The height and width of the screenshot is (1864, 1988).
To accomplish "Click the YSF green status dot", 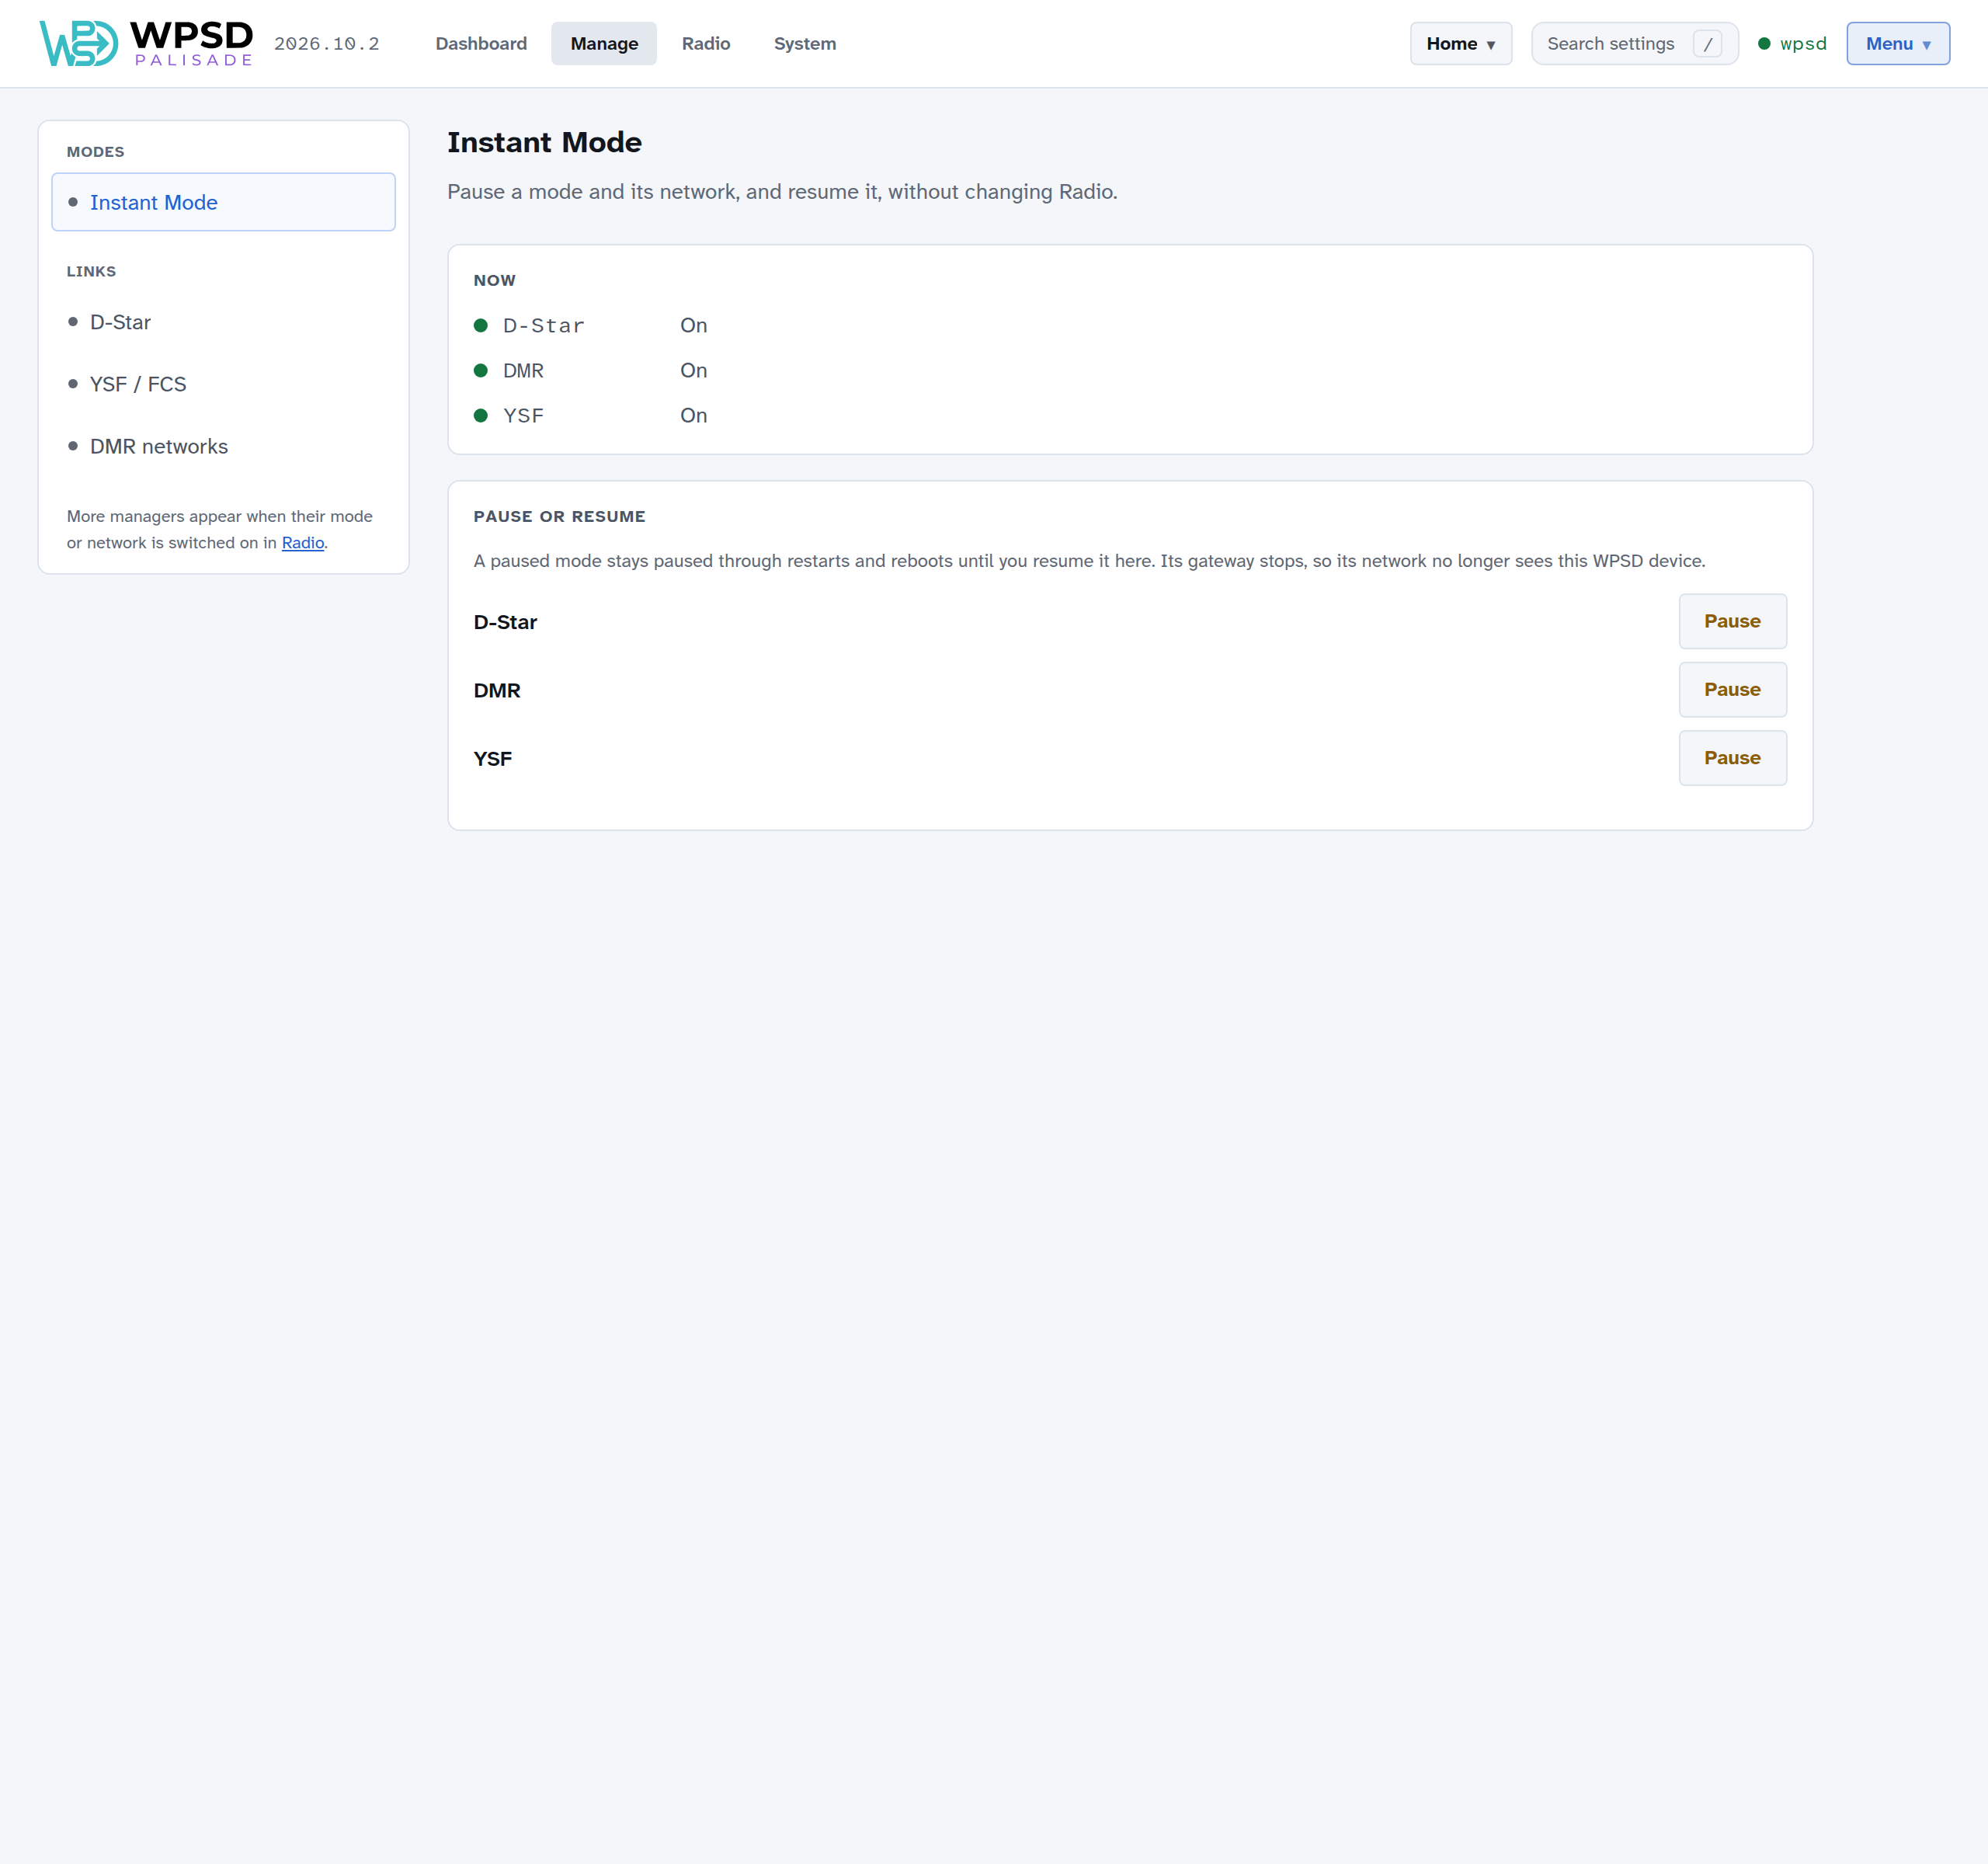I will click(481, 415).
